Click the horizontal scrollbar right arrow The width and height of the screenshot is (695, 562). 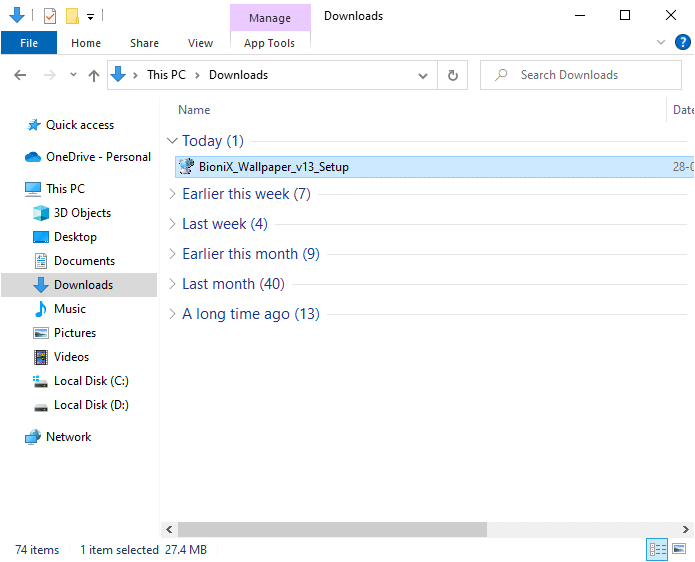pyautogui.click(x=685, y=529)
